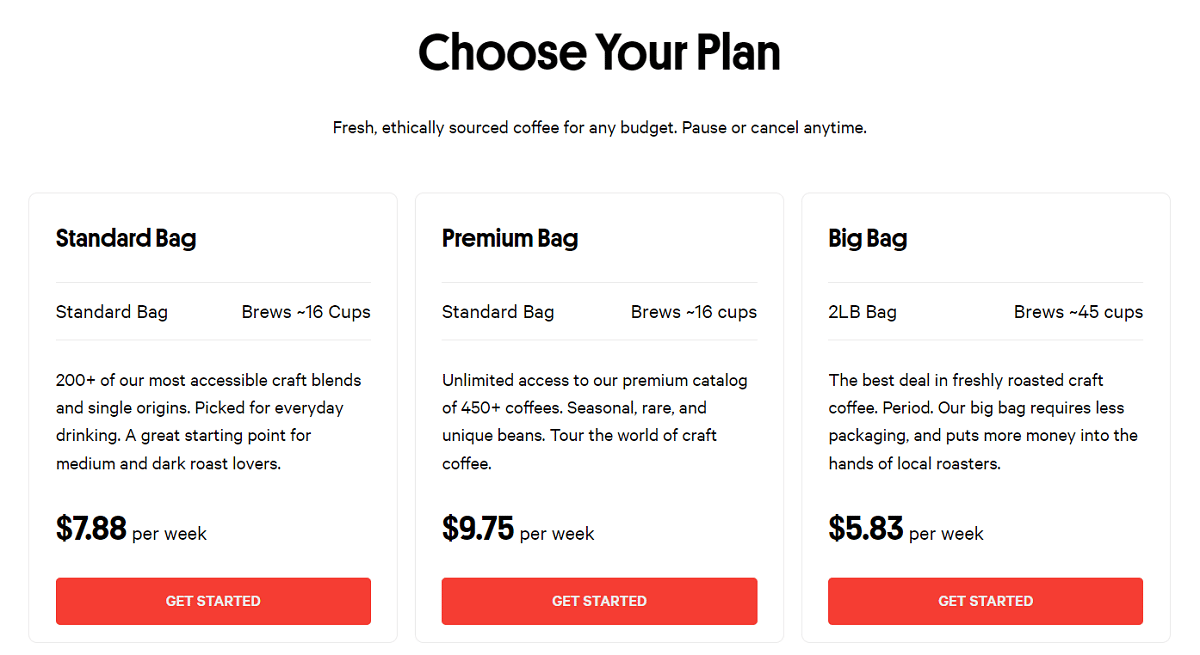Click the "200+ of our most accessible" description
The image size is (1200, 655).
pyautogui.click(x=208, y=422)
